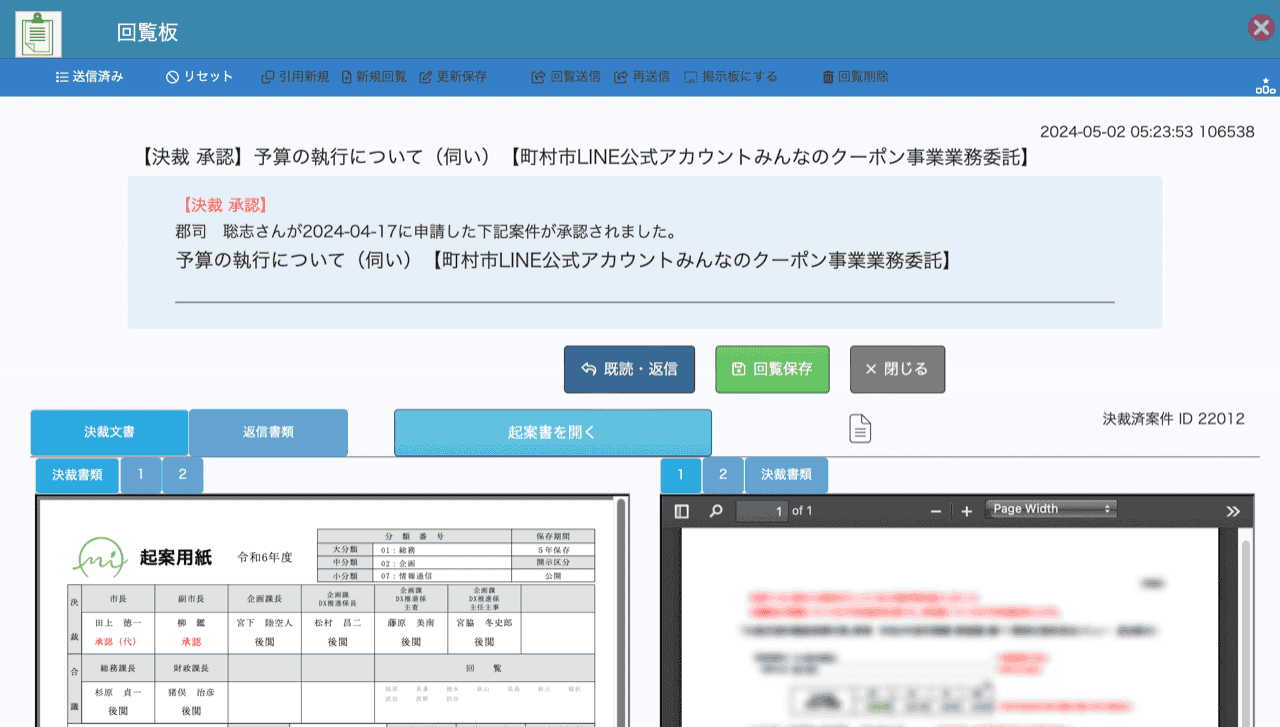Create a new circular via 新規回覧

(374, 77)
